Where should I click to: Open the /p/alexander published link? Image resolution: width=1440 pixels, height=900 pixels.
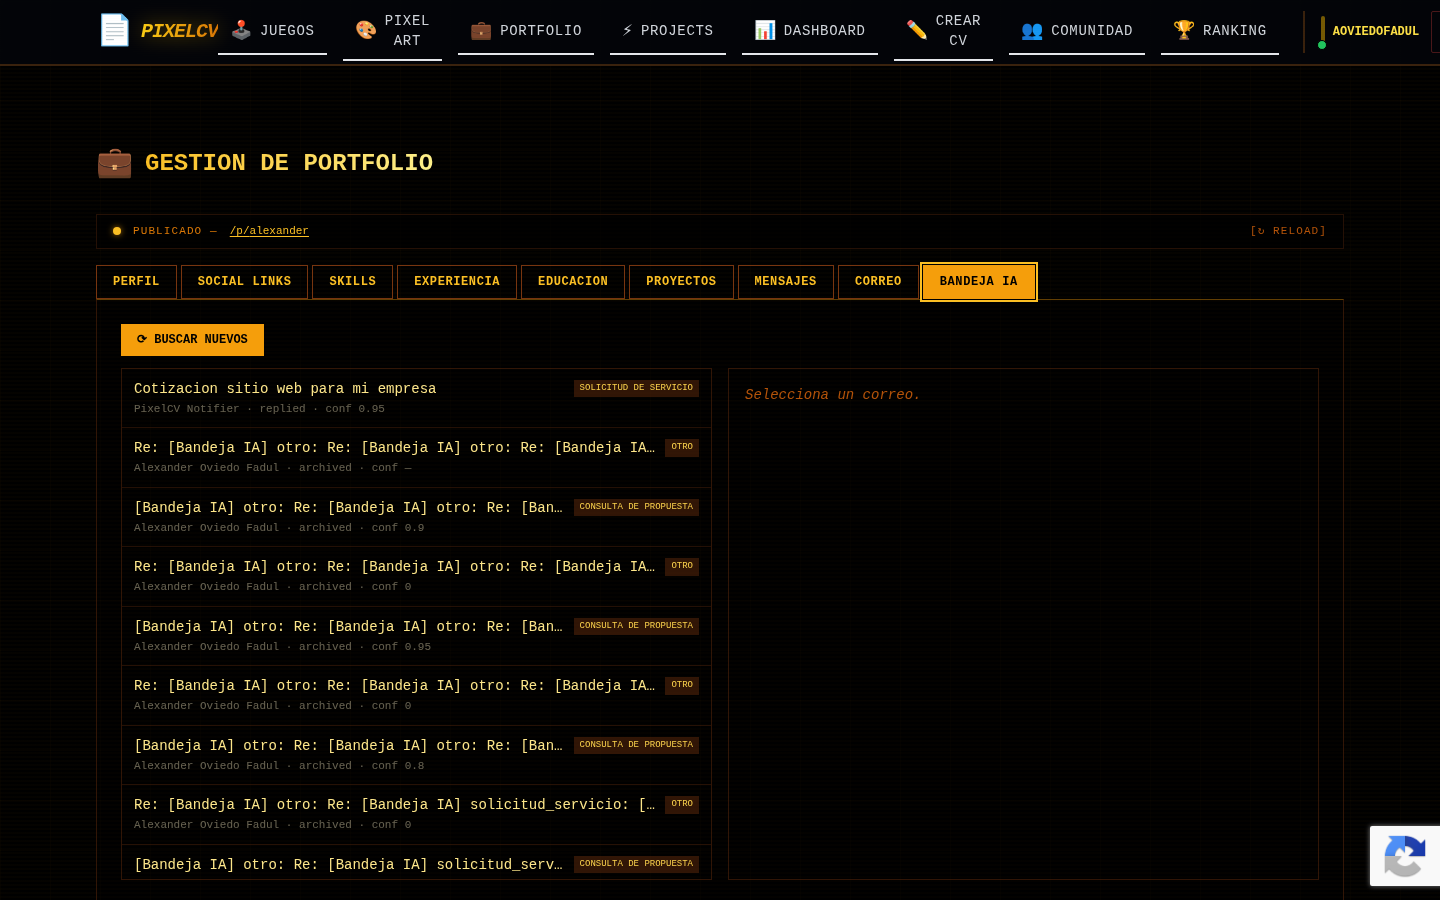(x=269, y=231)
